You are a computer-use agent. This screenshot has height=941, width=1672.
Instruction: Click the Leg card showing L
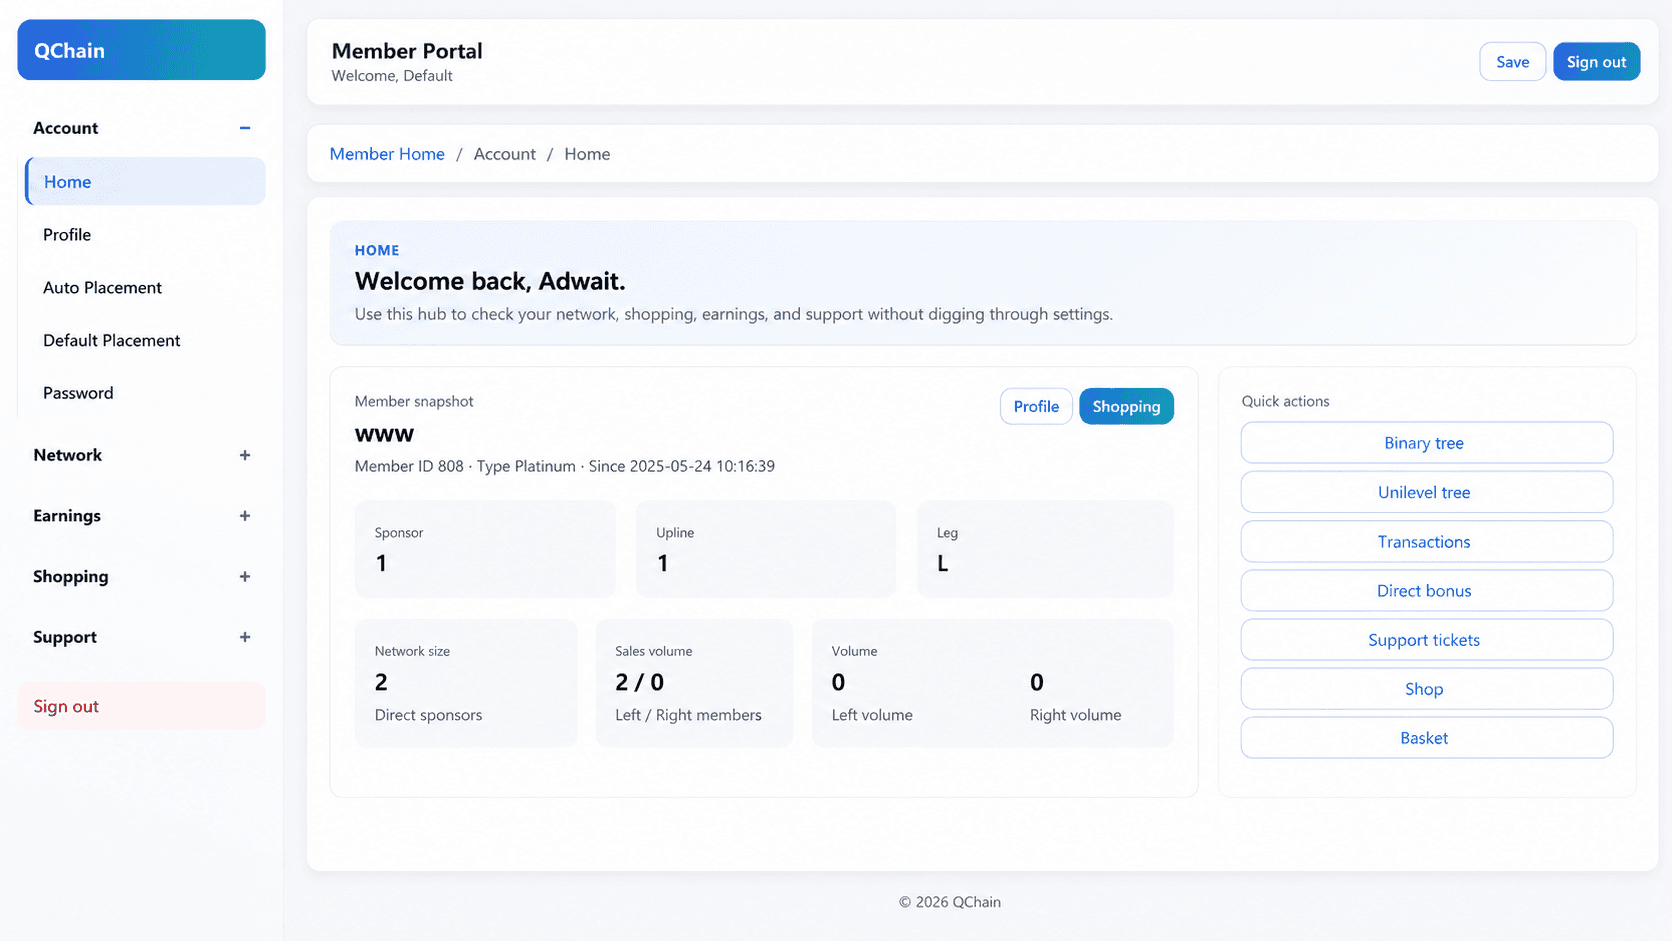click(x=1045, y=549)
